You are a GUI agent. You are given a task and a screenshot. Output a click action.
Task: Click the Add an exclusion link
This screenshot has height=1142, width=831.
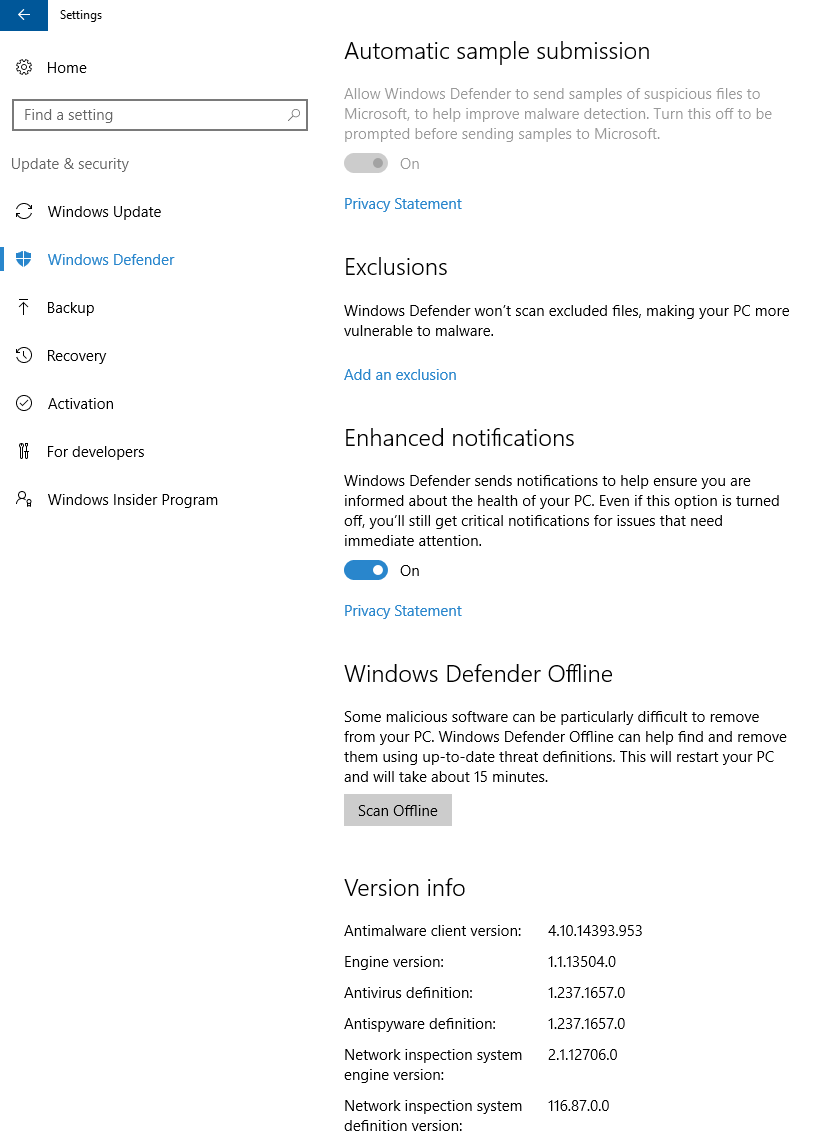click(400, 375)
